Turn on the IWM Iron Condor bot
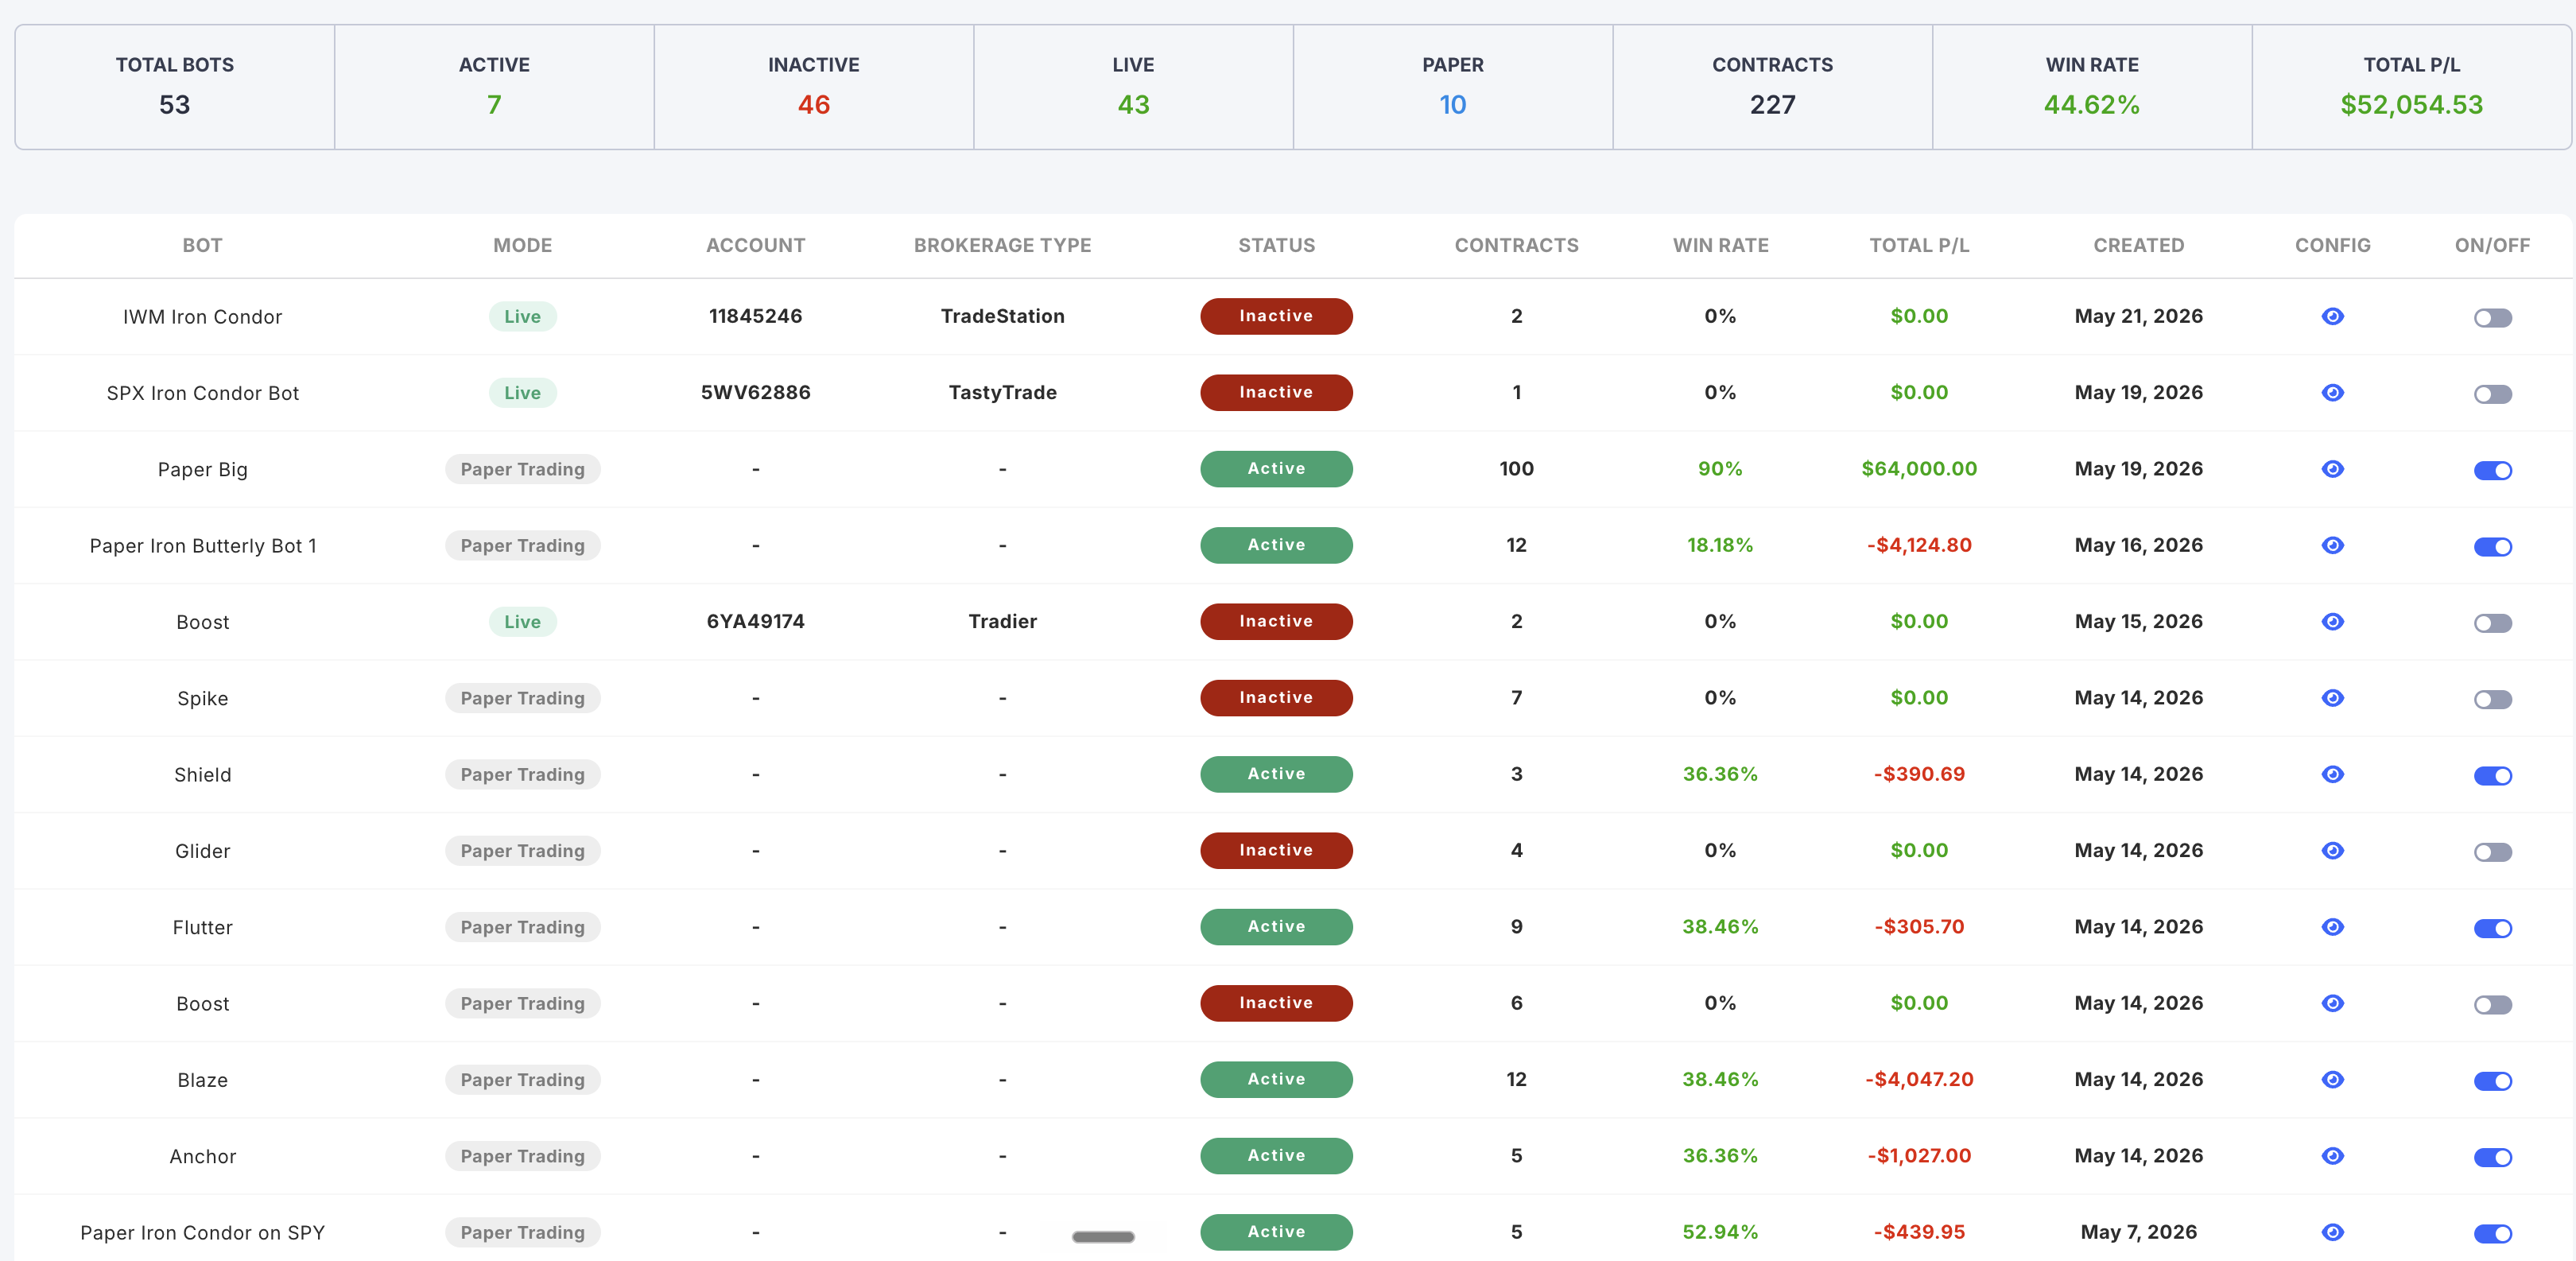 2492,318
